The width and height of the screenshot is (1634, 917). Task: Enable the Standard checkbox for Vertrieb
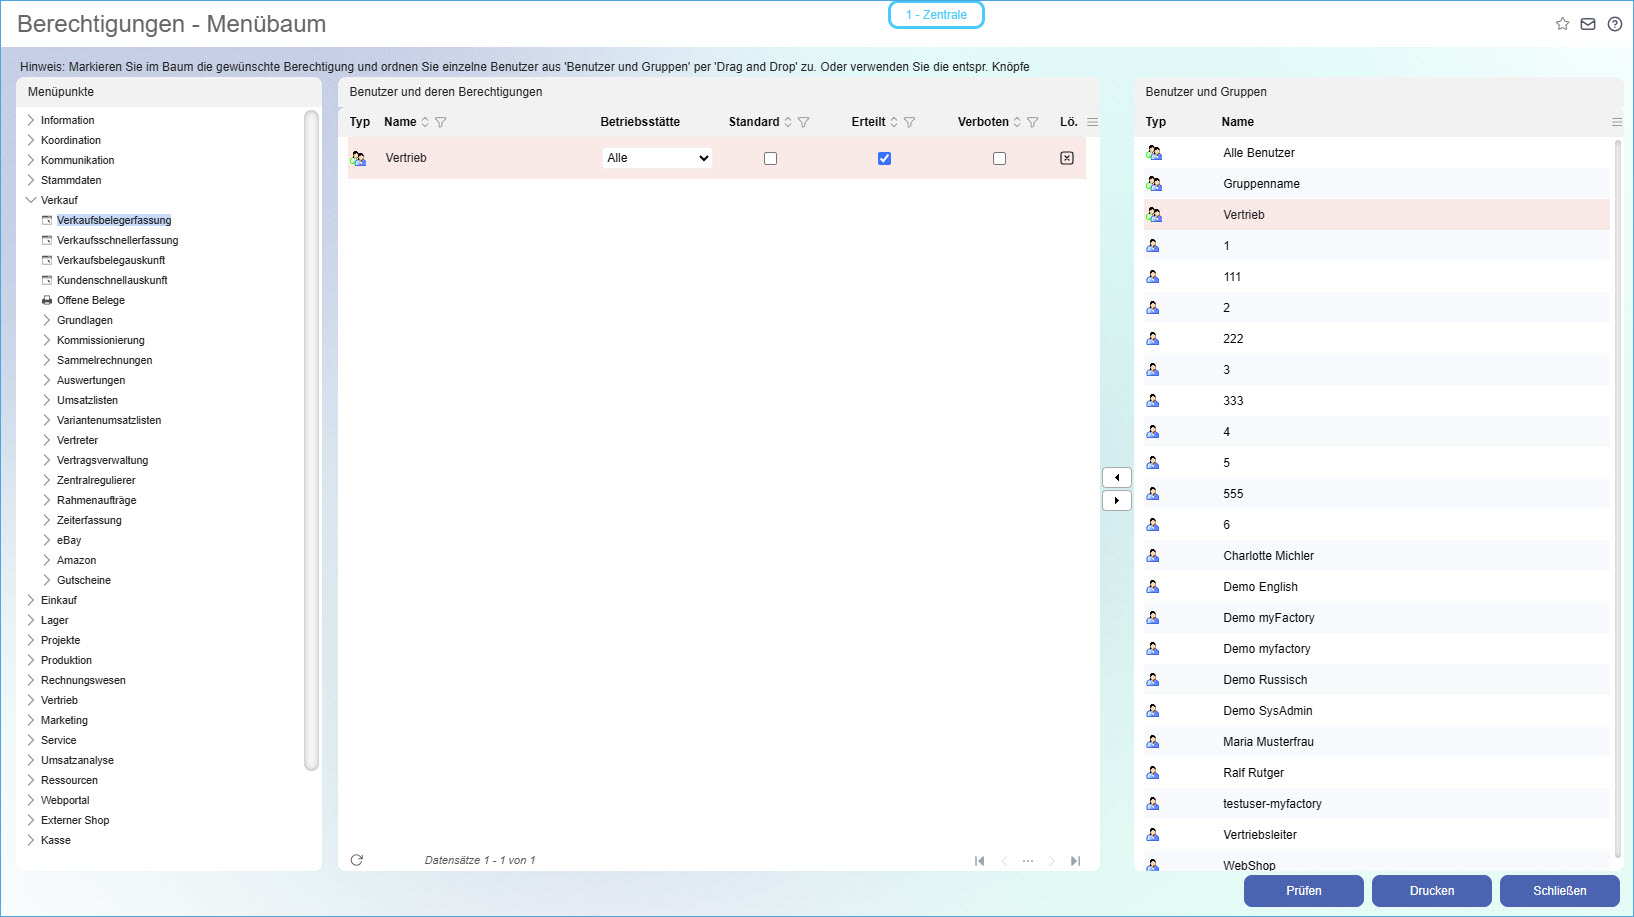click(770, 158)
